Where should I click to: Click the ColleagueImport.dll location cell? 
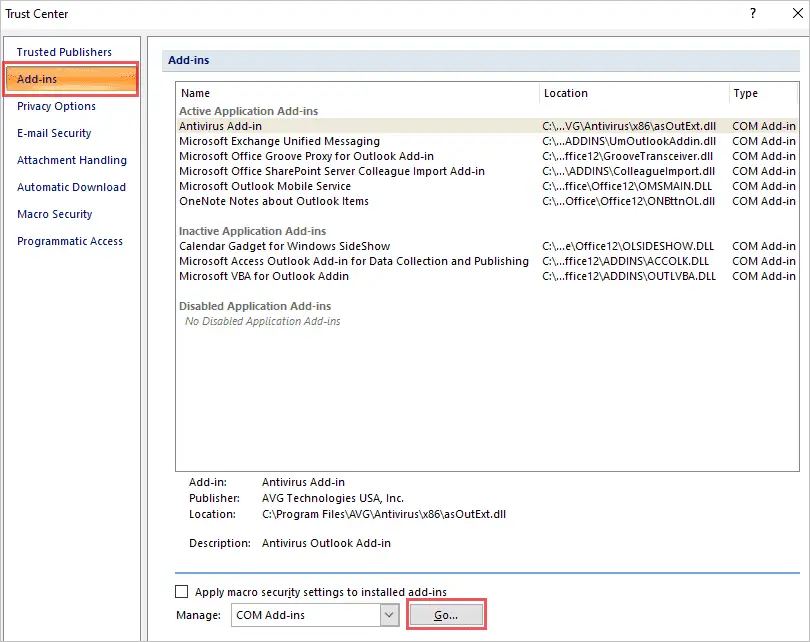click(628, 171)
